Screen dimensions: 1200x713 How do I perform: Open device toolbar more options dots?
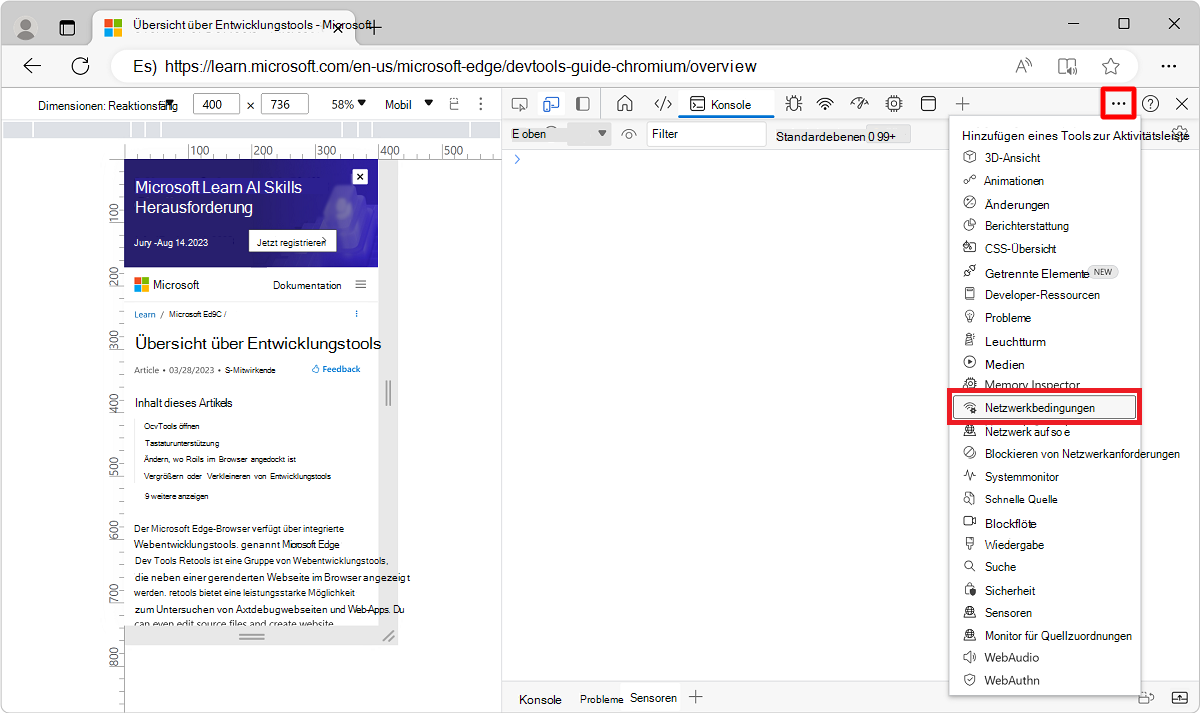482,104
